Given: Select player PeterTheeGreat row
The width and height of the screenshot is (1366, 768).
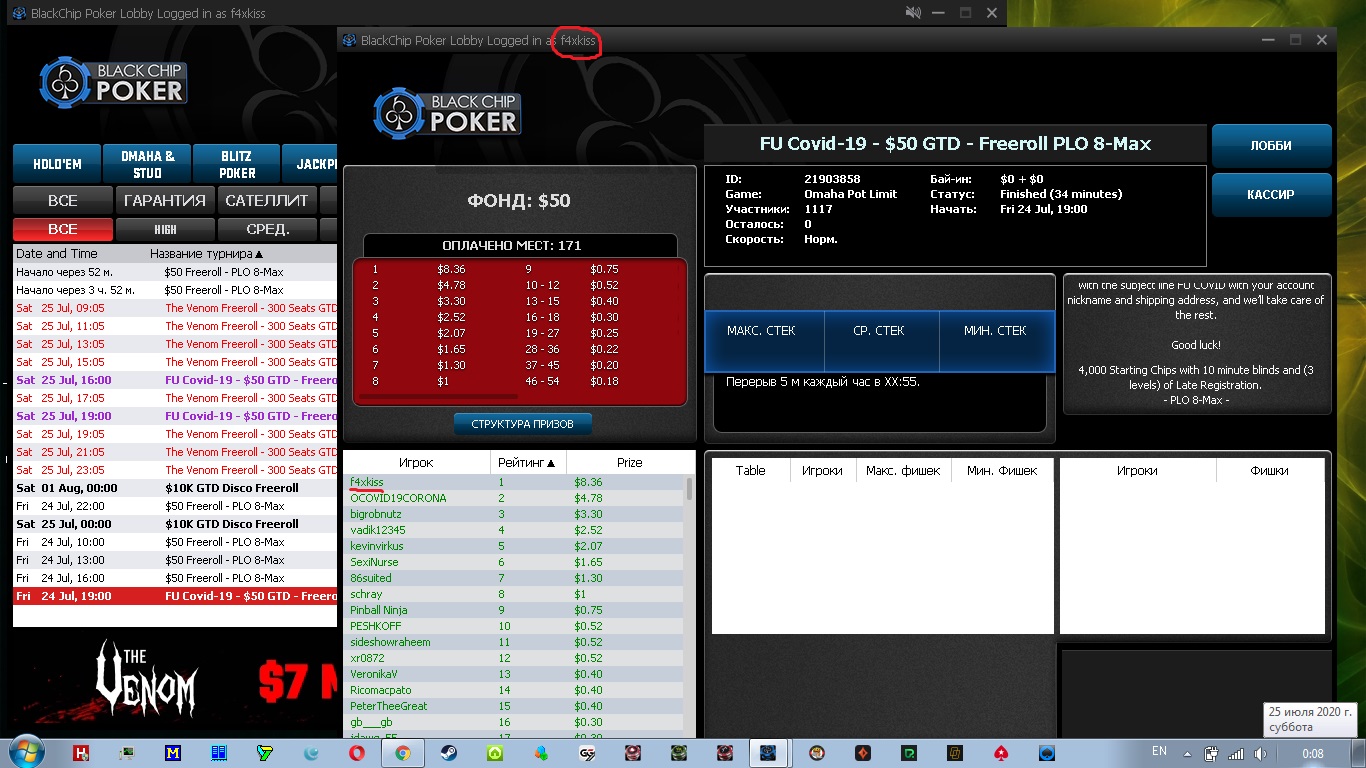Looking at the screenshot, I should [514, 706].
